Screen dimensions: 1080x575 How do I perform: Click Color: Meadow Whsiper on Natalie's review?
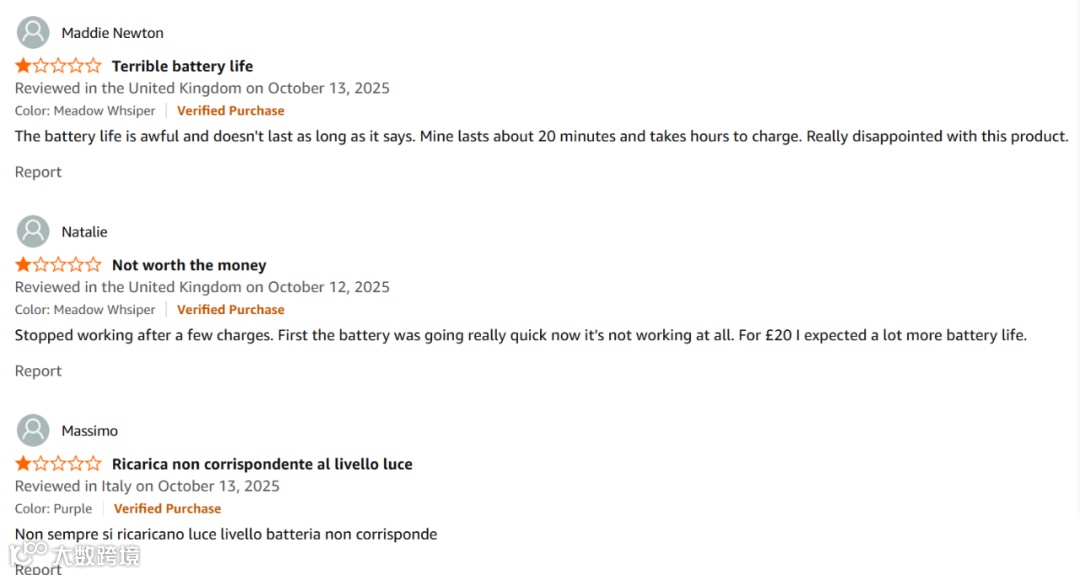(85, 310)
